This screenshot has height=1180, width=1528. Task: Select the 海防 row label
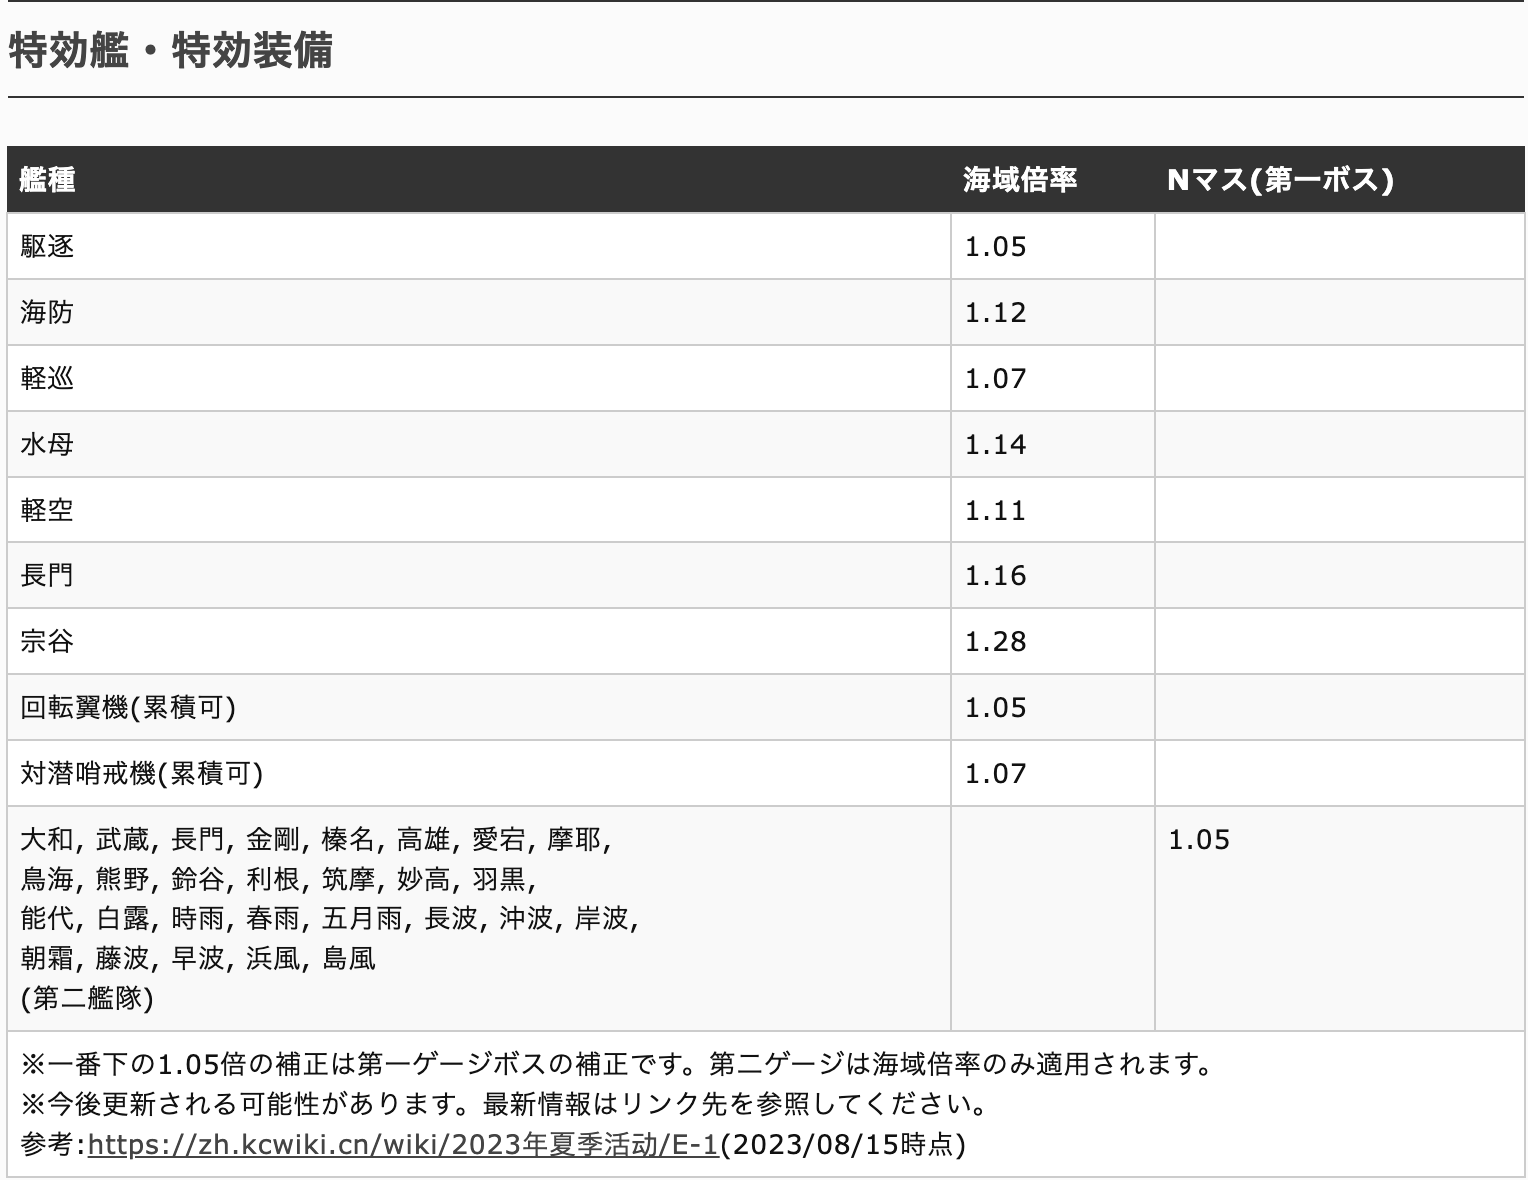tap(47, 312)
